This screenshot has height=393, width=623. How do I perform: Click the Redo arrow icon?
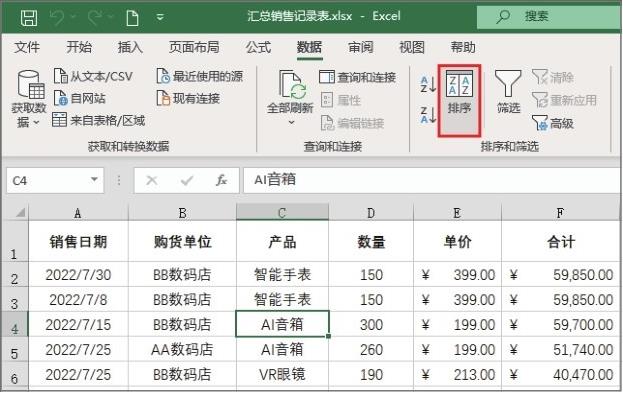point(95,17)
